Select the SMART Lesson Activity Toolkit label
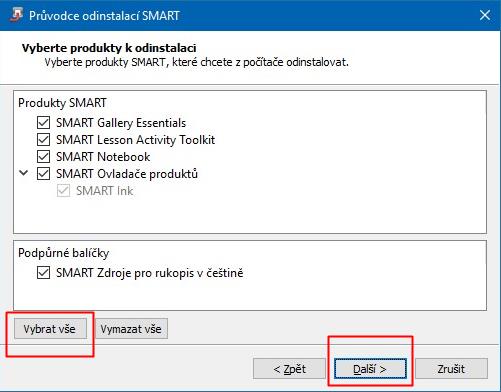This screenshot has height=392, width=501. pos(135,140)
